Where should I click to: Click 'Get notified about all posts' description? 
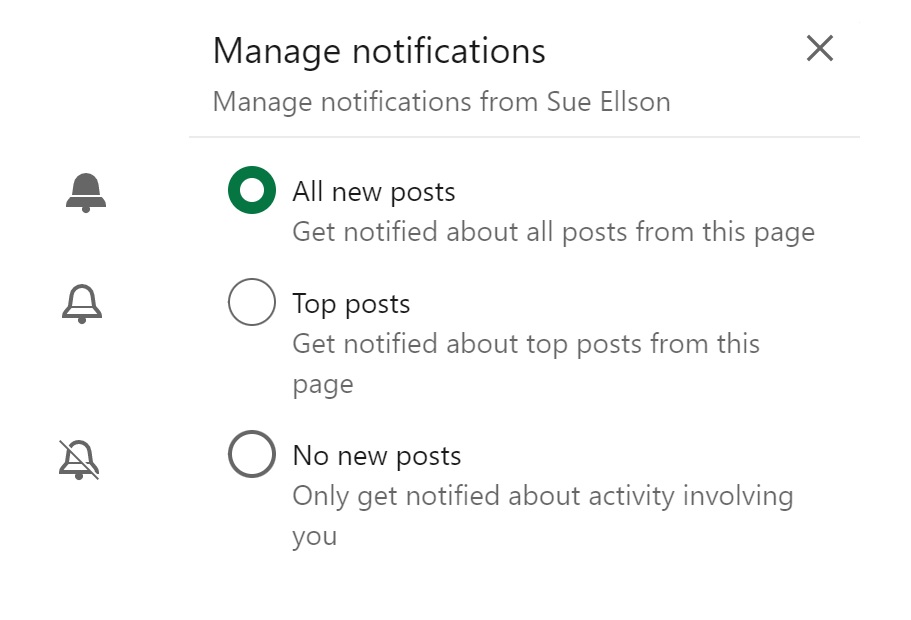(x=554, y=232)
